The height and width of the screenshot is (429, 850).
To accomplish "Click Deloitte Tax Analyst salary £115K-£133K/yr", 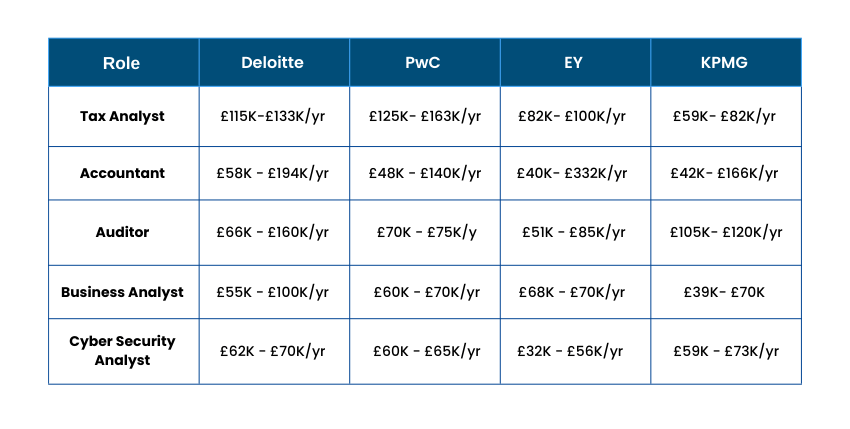I will 272,116.
